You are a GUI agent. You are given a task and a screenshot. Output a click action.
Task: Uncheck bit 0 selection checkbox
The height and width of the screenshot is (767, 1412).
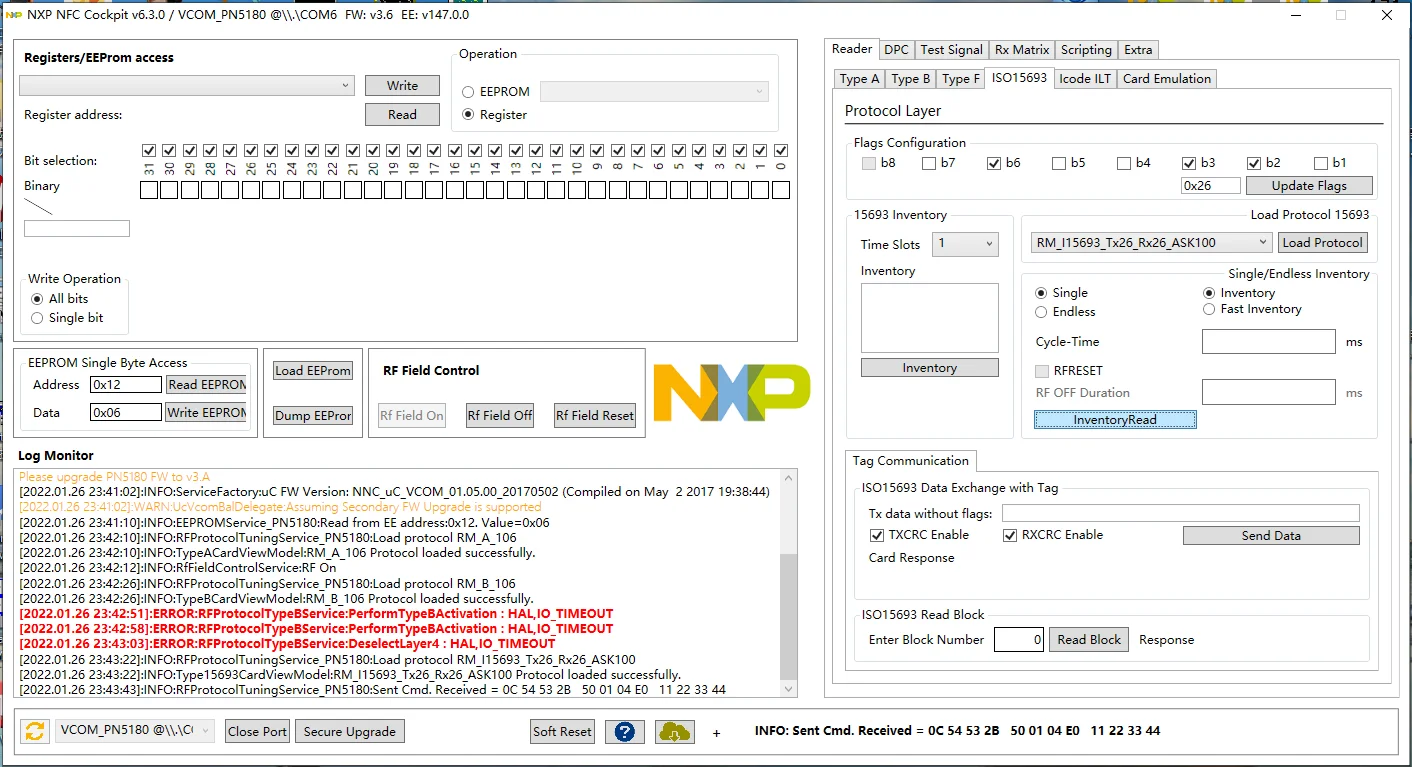tap(780, 150)
